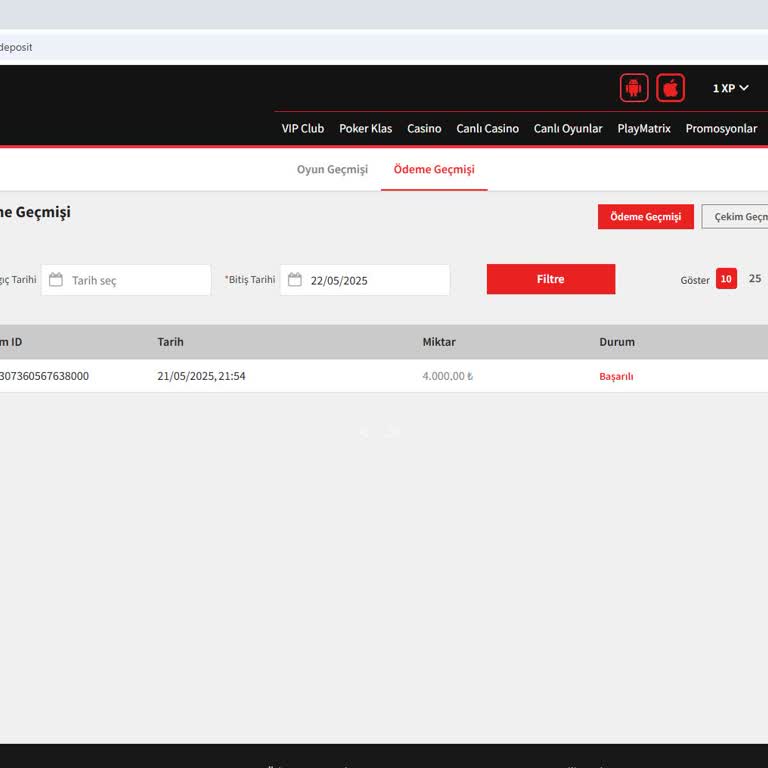Switch to the Oyun Geçmişi tab
Image resolution: width=768 pixels, height=768 pixels.
point(332,169)
